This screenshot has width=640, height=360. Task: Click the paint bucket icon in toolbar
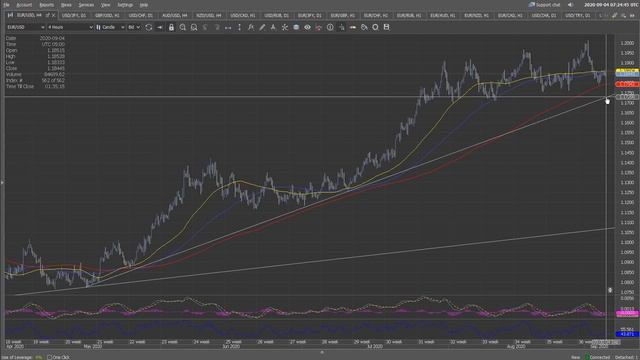click(x=364, y=27)
